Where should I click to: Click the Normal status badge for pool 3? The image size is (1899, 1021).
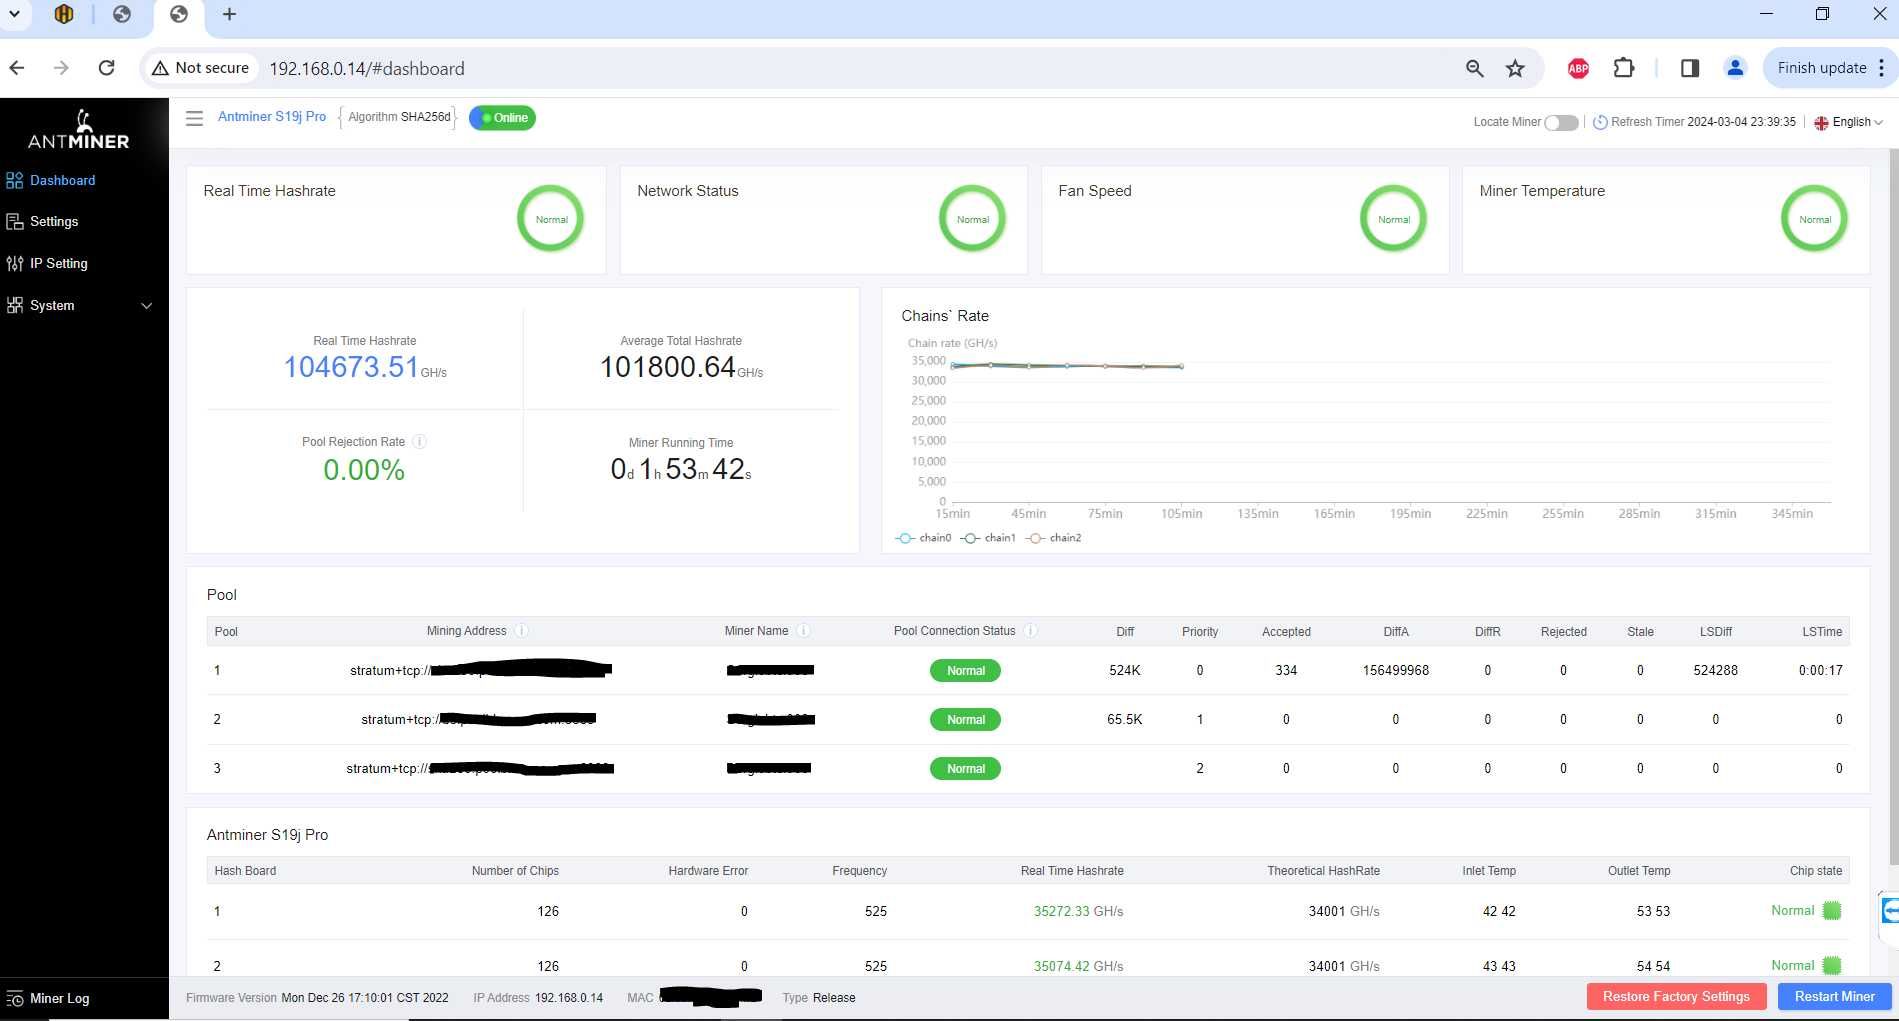coord(966,769)
